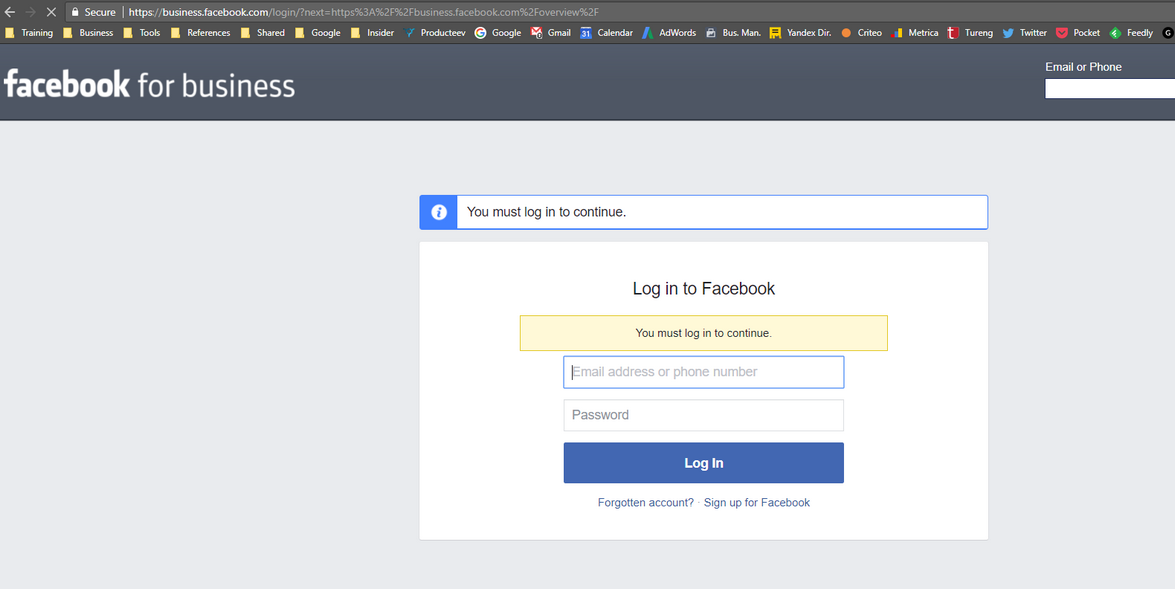The image size is (1175, 589).
Task: Follow the Sign up for Facebook link
Action: point(756,503)
